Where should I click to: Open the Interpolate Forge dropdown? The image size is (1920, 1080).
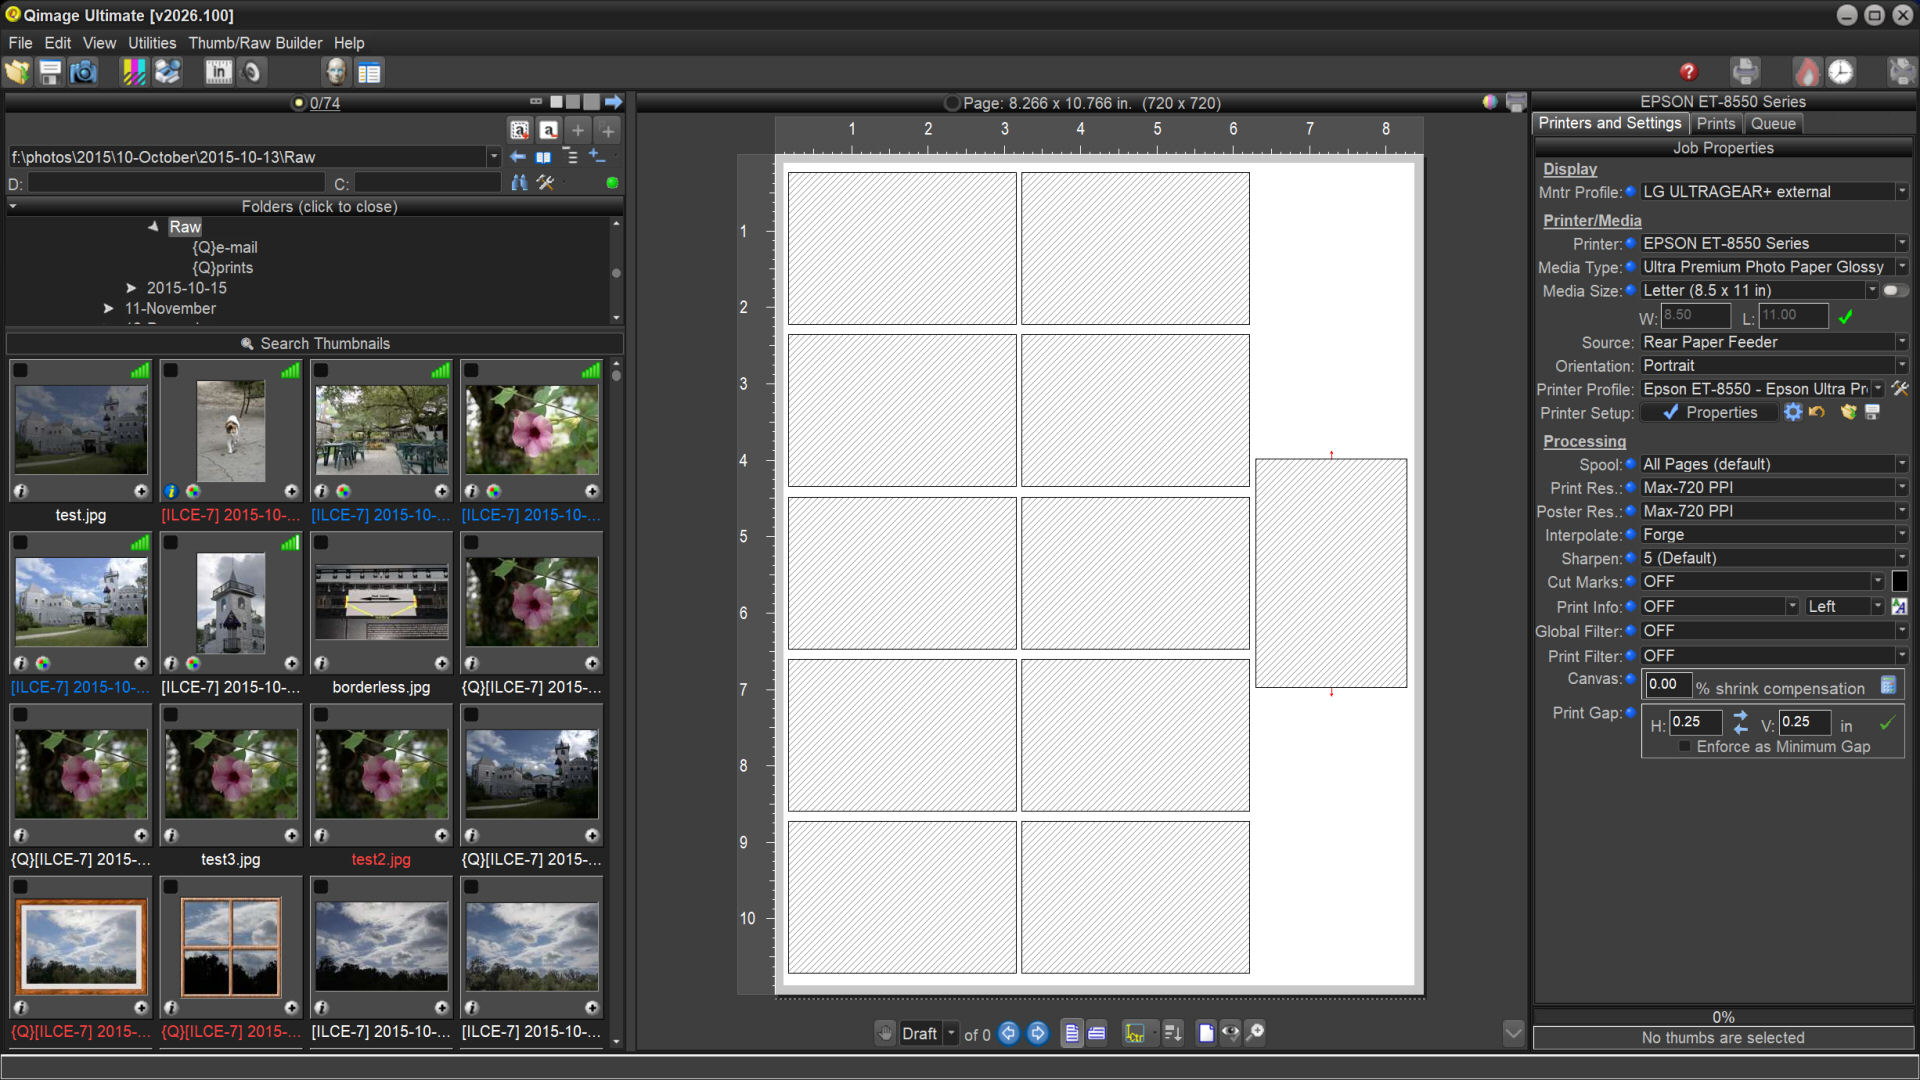(1901, 535)
